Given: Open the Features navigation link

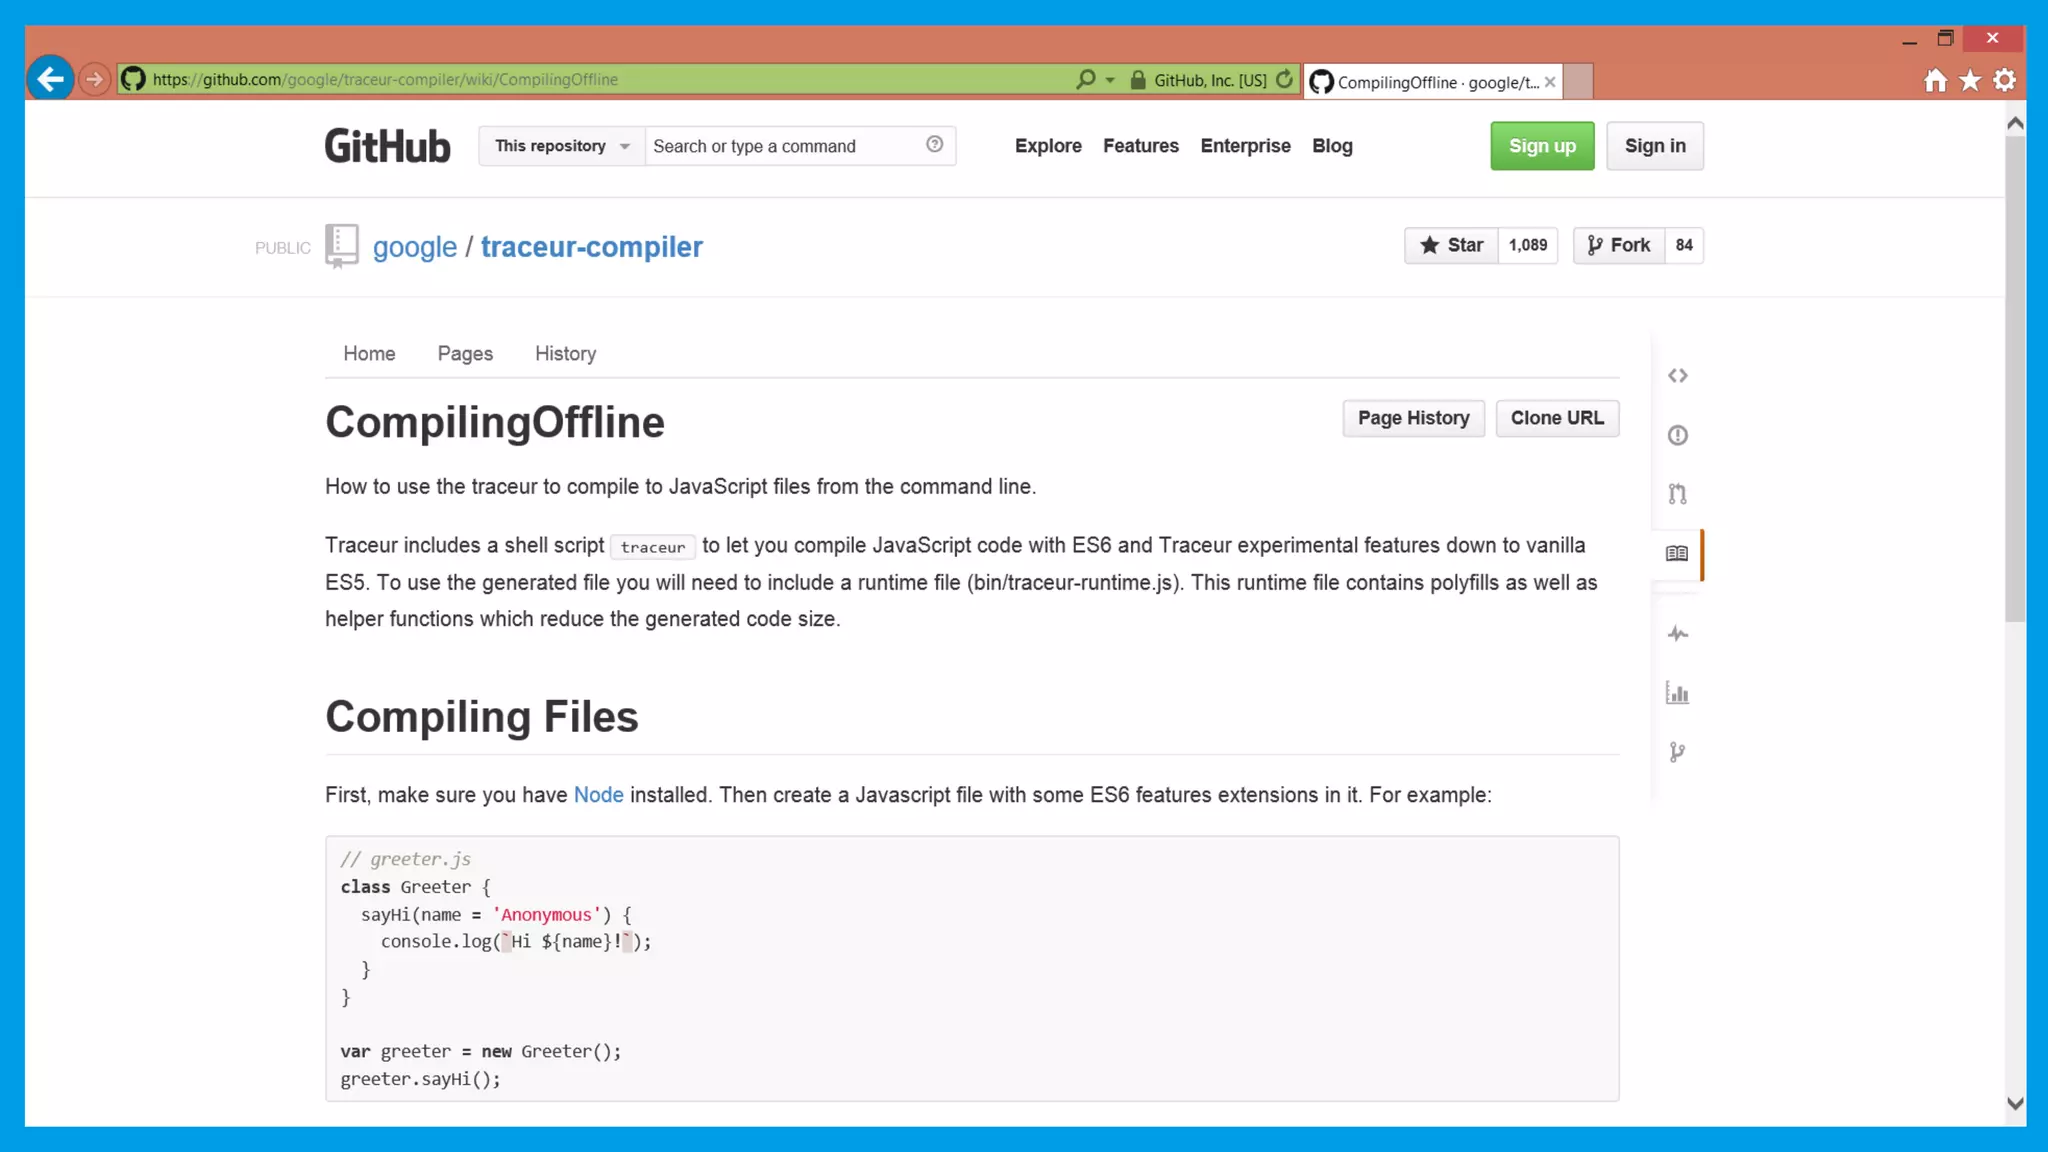Looking at the screenshot, I should pyautogui.click(x=1141, y=146).
